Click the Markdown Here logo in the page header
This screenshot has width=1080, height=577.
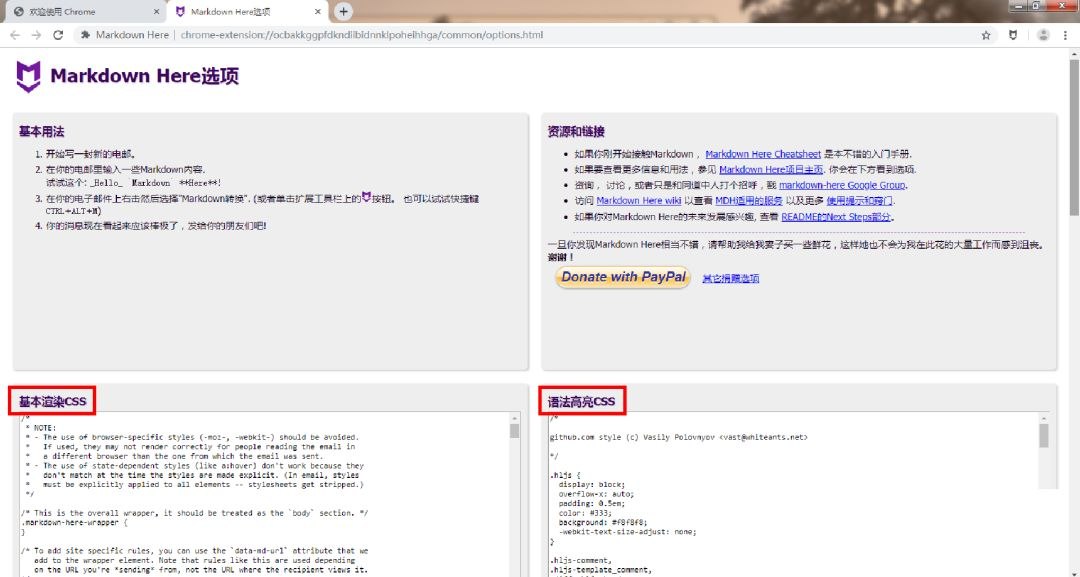click(28, 76)
